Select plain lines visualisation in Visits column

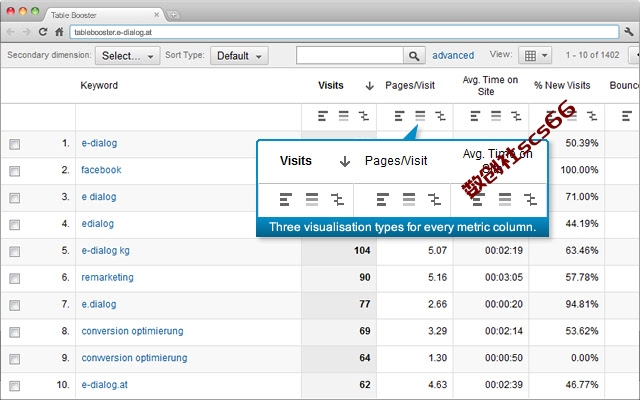[344, 116]
